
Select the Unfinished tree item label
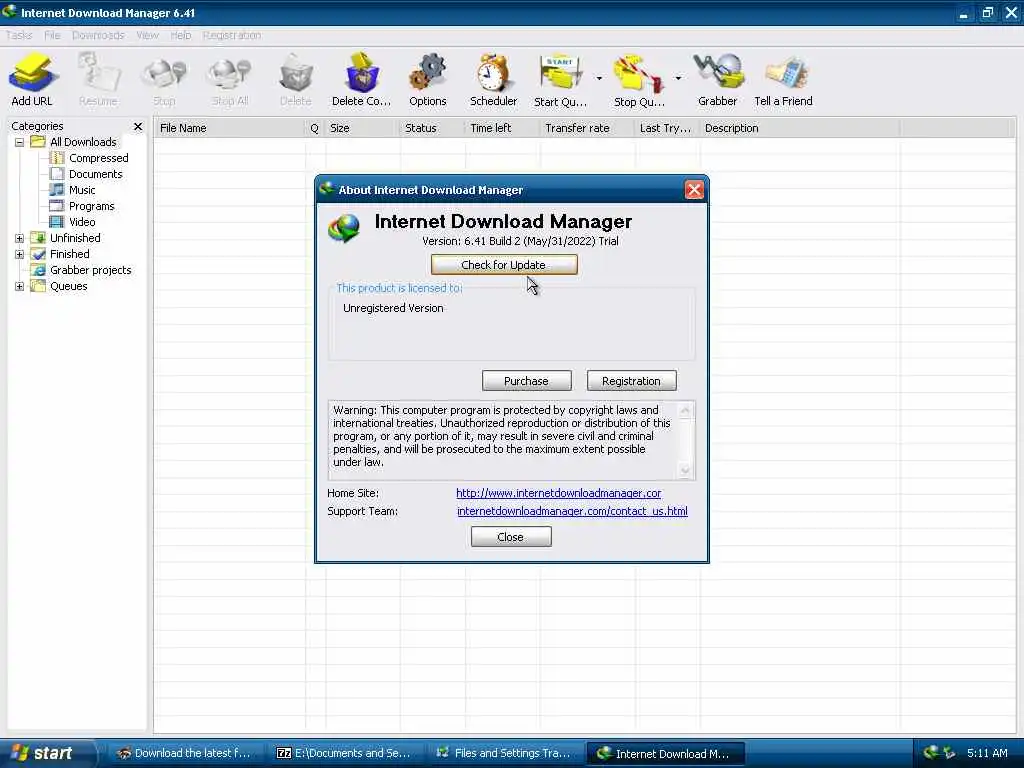tap(75, 238)
